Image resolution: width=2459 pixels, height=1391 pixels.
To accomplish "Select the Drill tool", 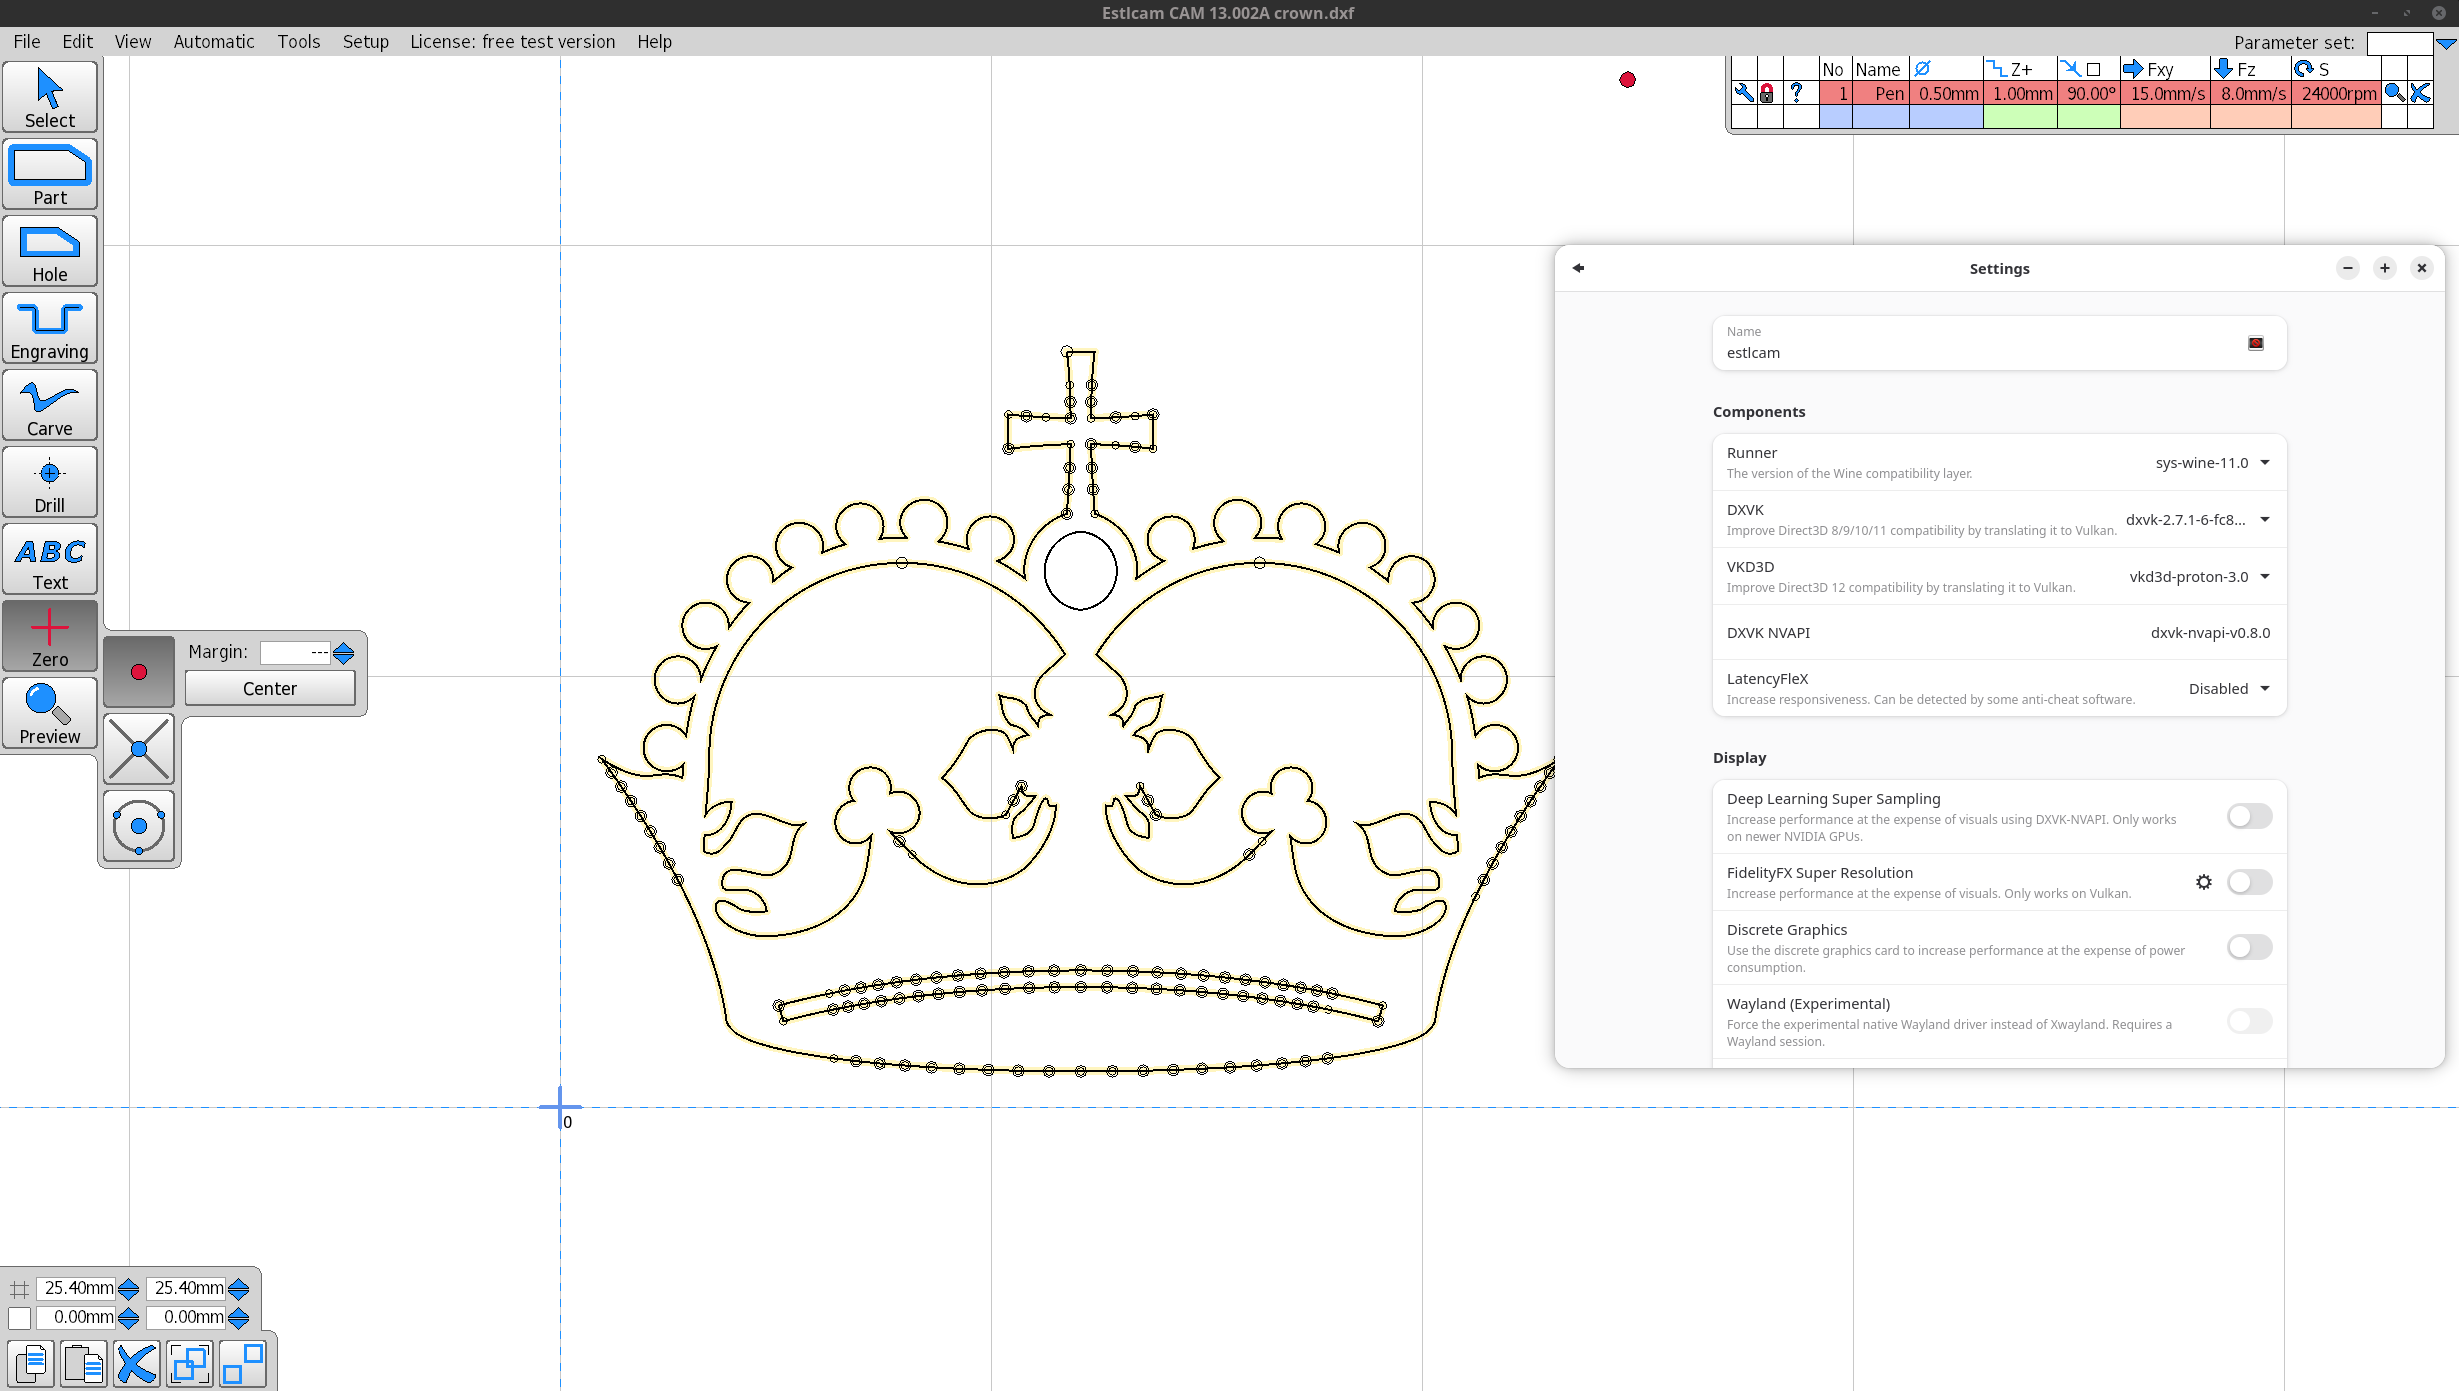I will (50, 482).
